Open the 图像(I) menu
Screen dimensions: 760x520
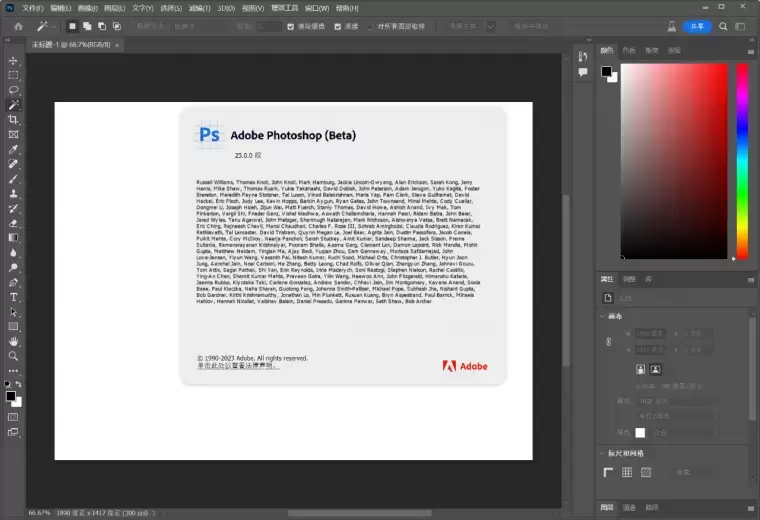[87, 8]
